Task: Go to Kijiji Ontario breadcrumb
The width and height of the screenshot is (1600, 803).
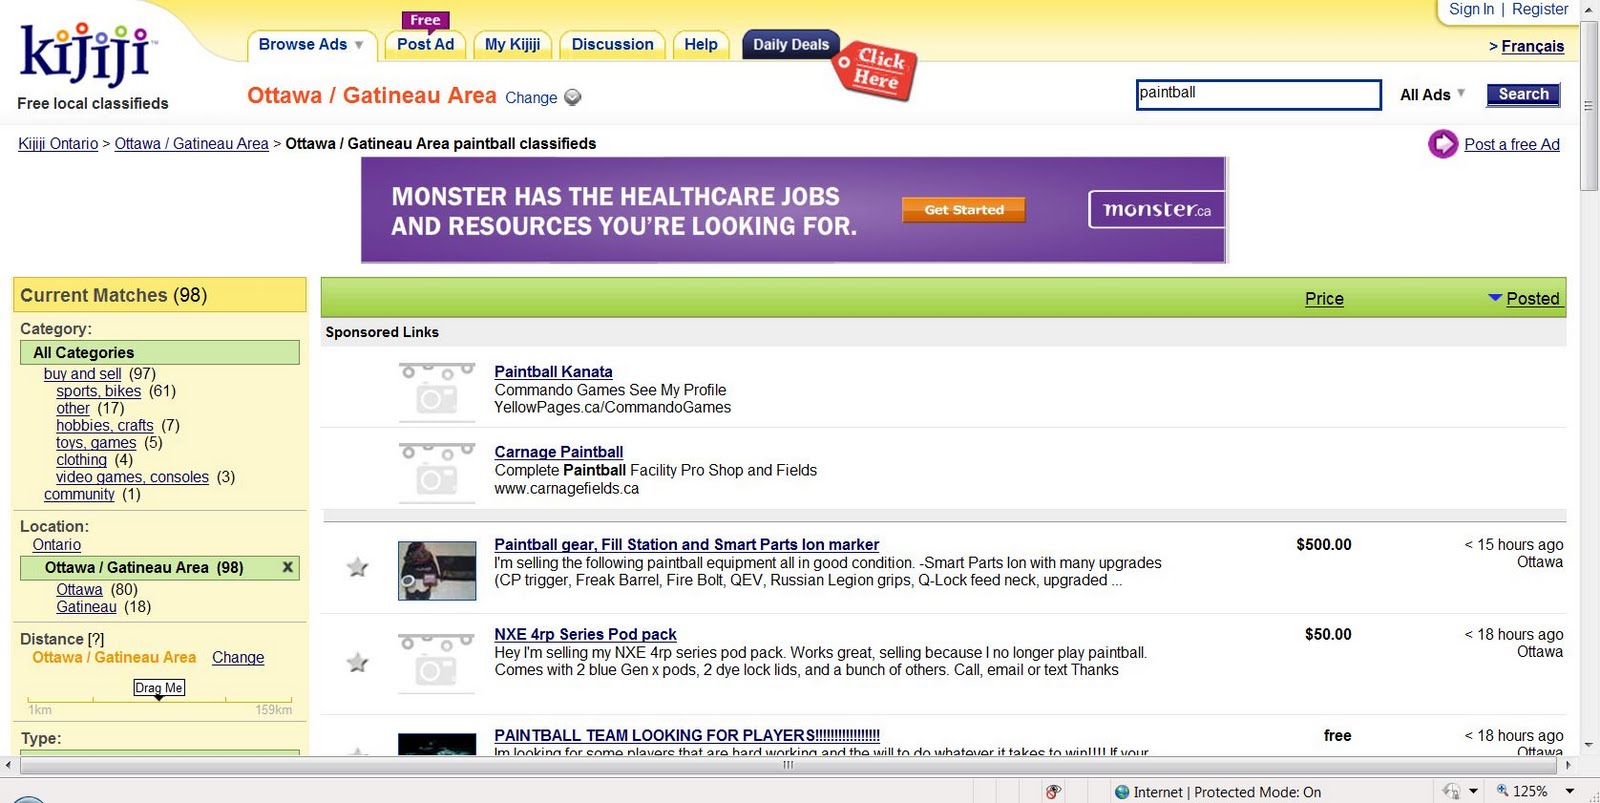Action: [58, 144]
